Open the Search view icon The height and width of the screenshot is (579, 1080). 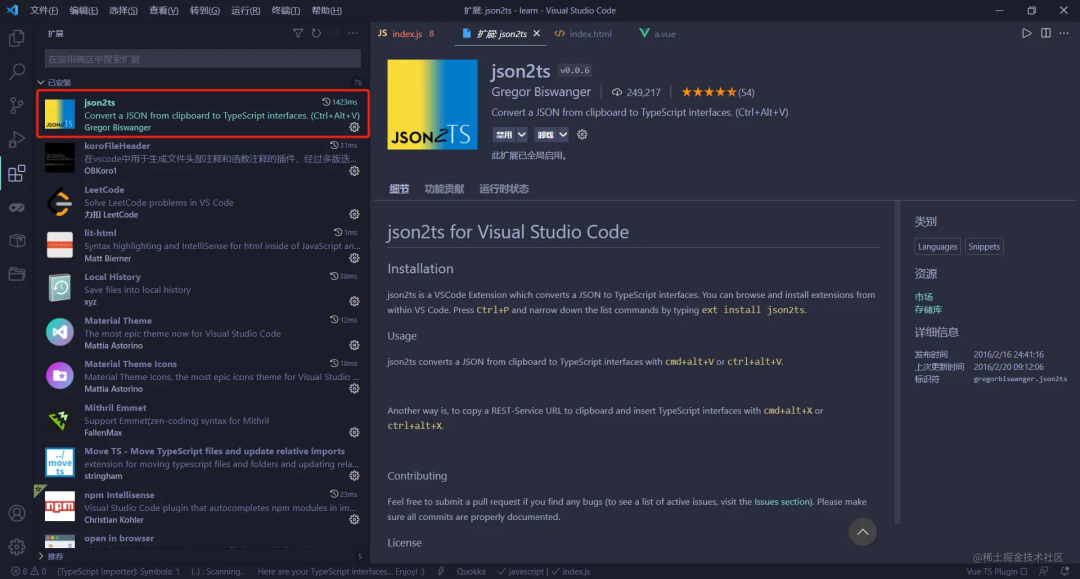point(17,72)
